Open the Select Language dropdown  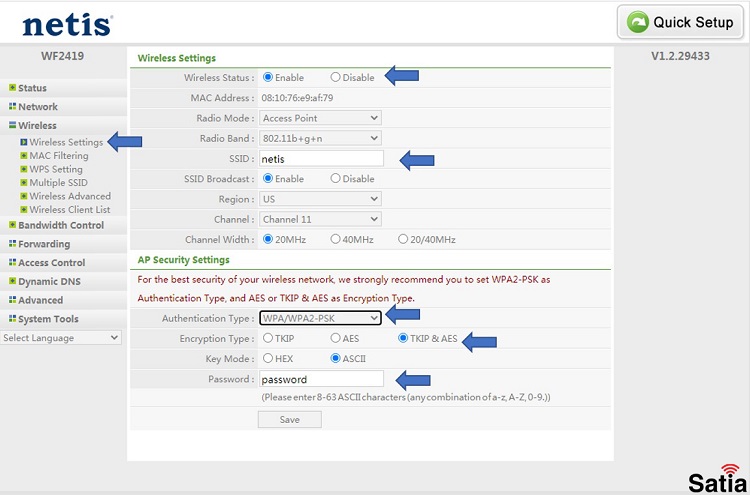coord(61,338)
